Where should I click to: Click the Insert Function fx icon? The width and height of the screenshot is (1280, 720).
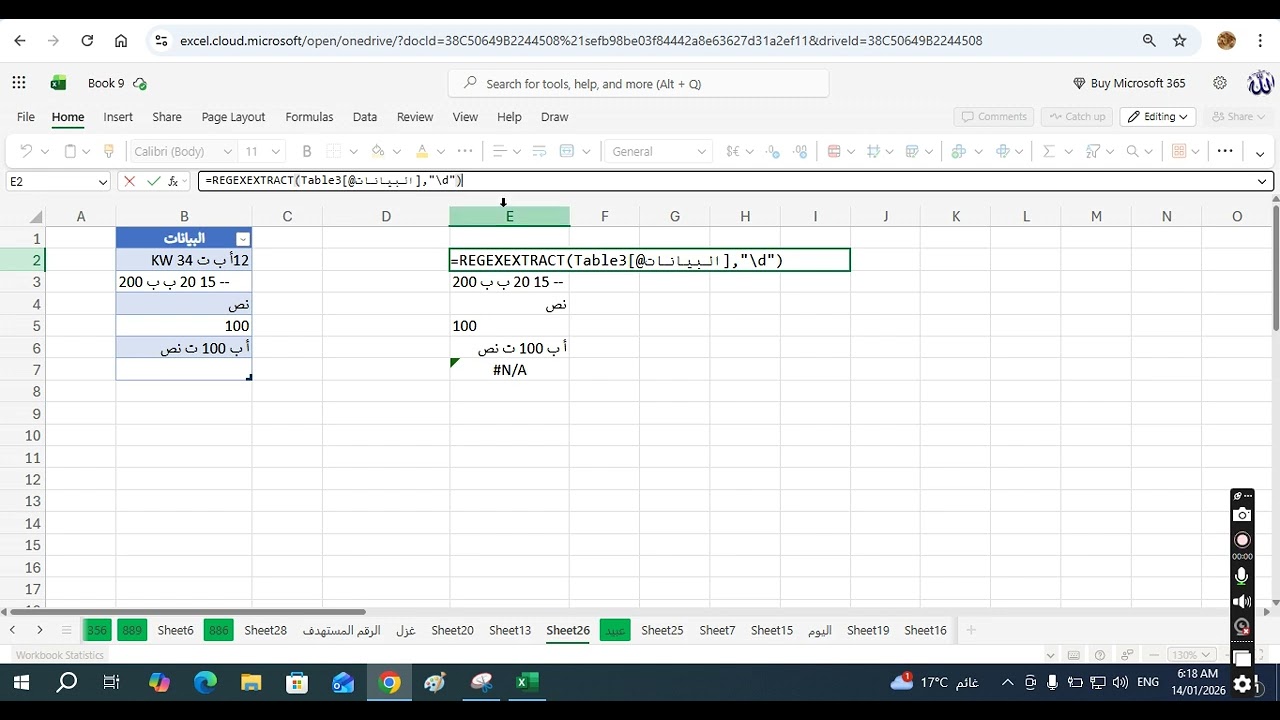(174, 181)
